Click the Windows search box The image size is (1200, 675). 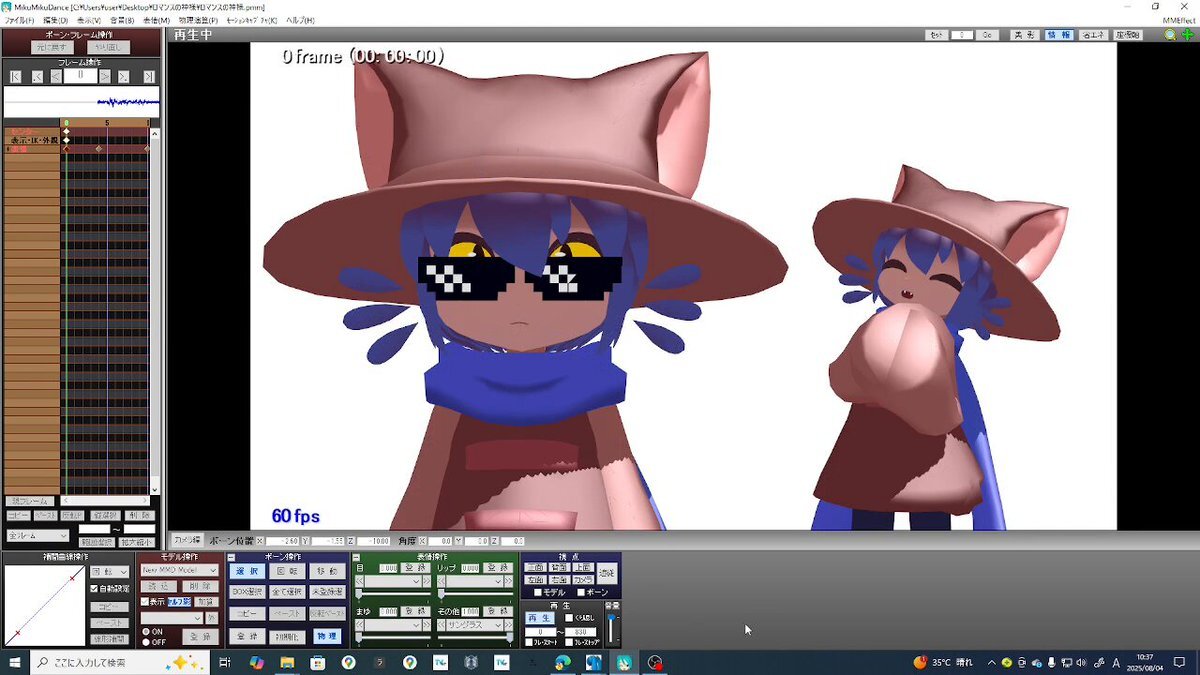click(x=120, y=662)
